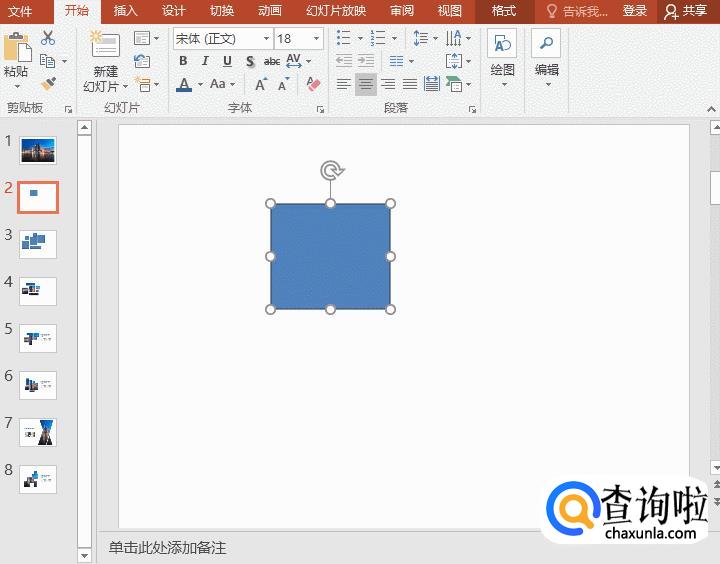Increase list indent level

(366, 61)
